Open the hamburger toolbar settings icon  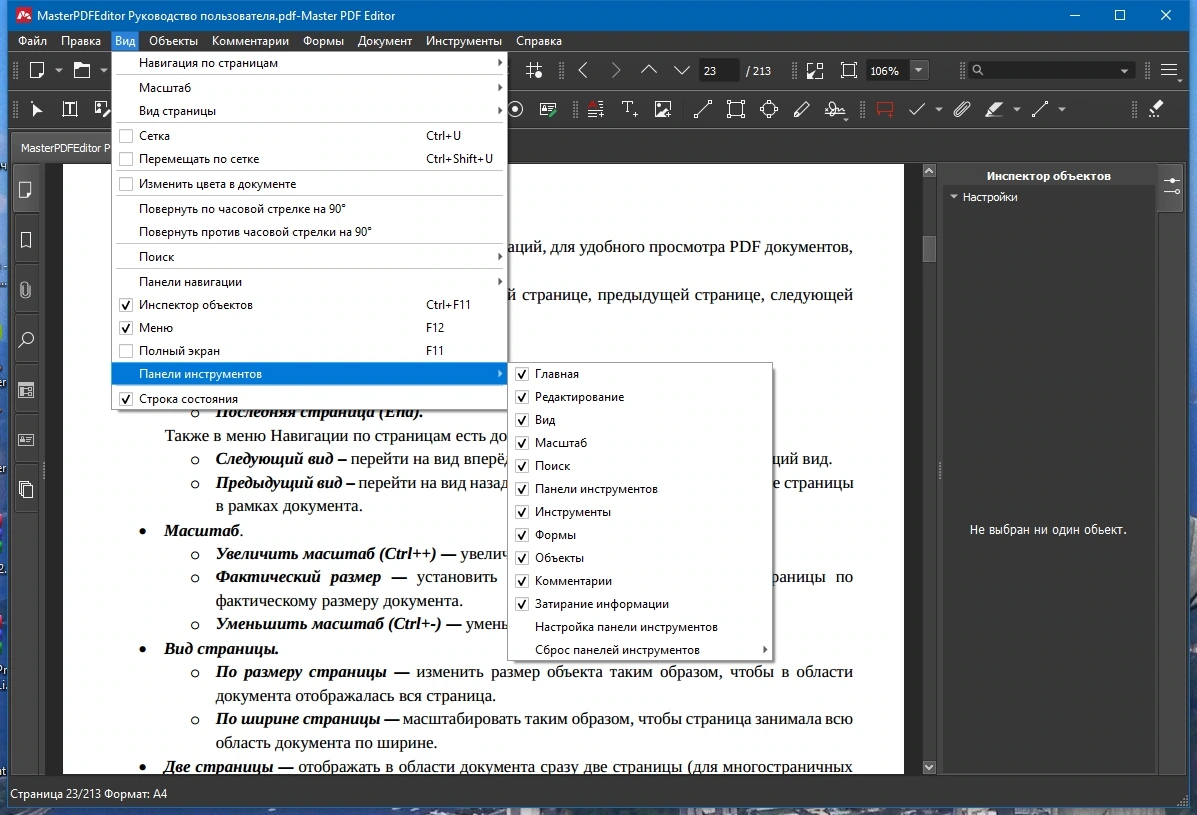(x=1169, y=70)
